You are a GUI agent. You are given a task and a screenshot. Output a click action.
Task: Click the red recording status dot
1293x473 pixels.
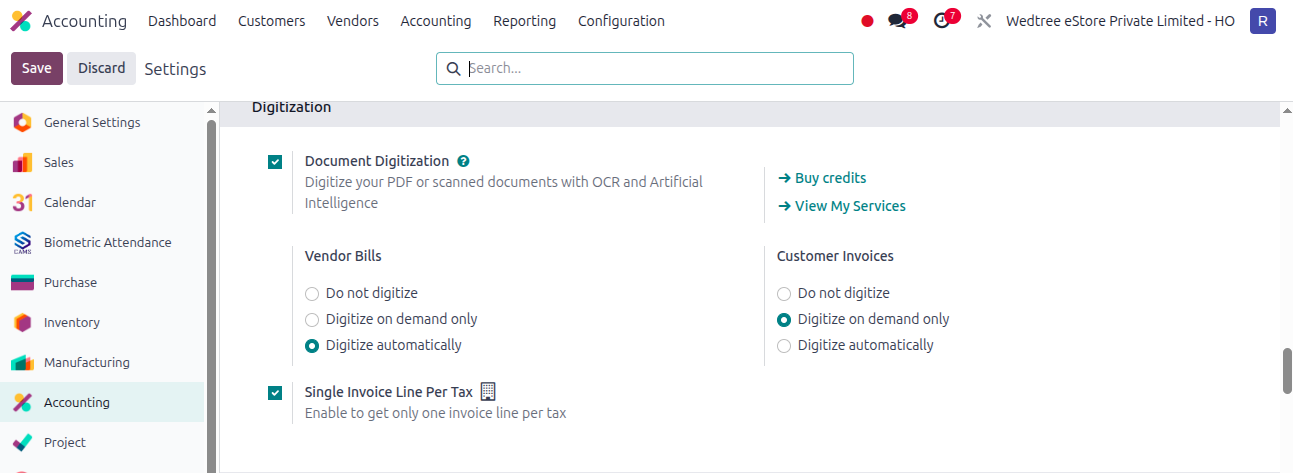(867, 21)
